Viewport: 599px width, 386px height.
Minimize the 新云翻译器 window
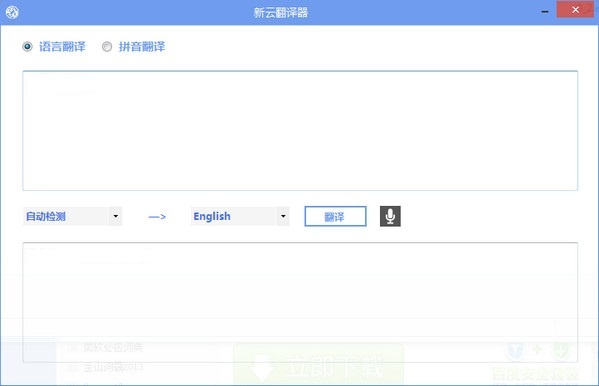click(545, 11)
